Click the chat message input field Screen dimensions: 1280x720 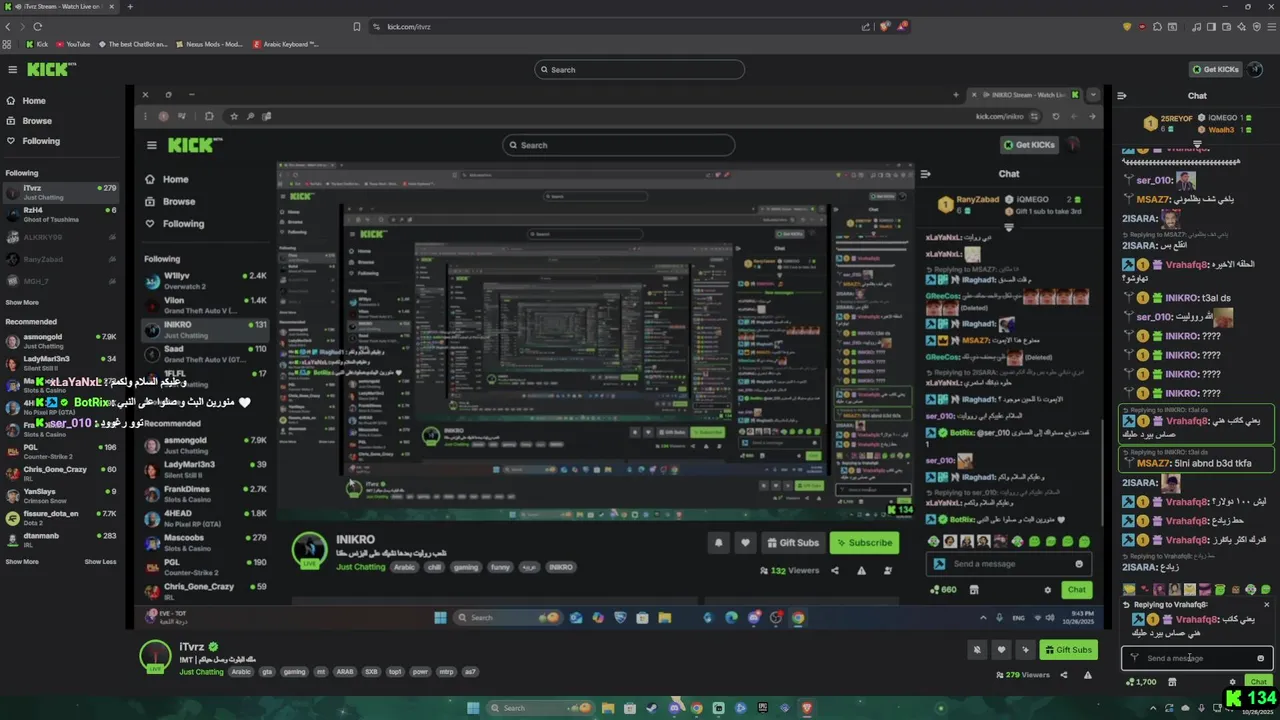pyautogui.click(x=1196, y=658)
